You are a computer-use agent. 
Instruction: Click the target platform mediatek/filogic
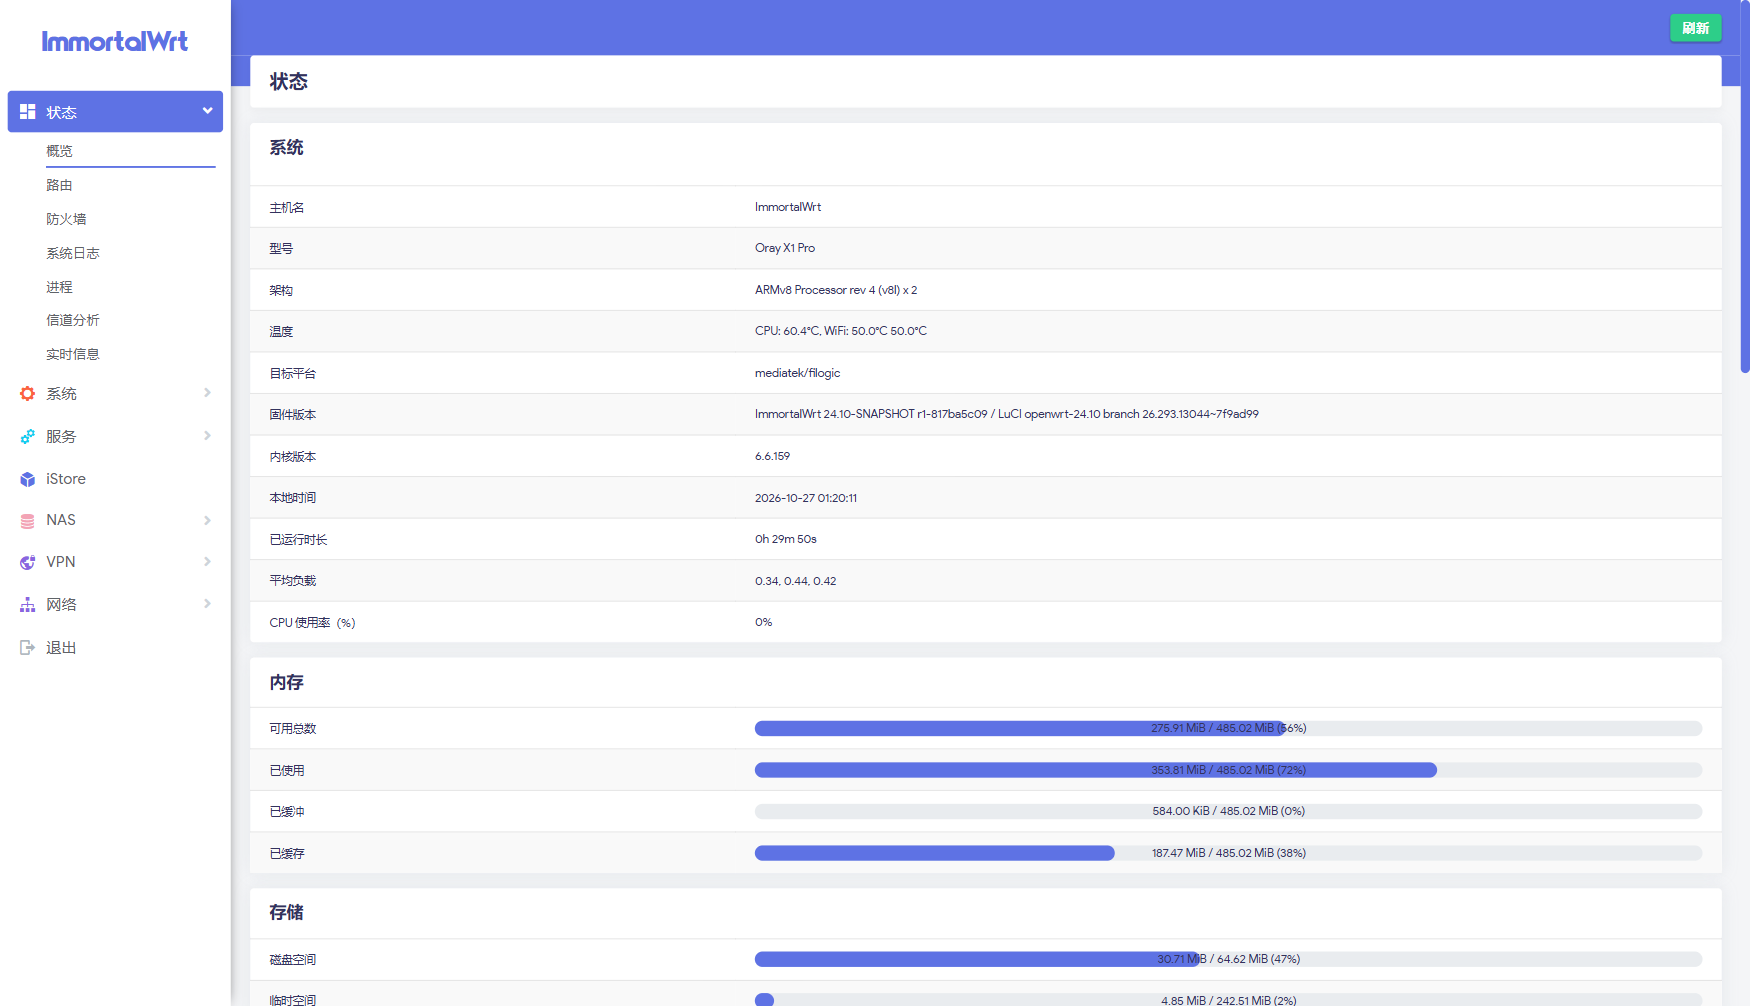coord(798,373)
